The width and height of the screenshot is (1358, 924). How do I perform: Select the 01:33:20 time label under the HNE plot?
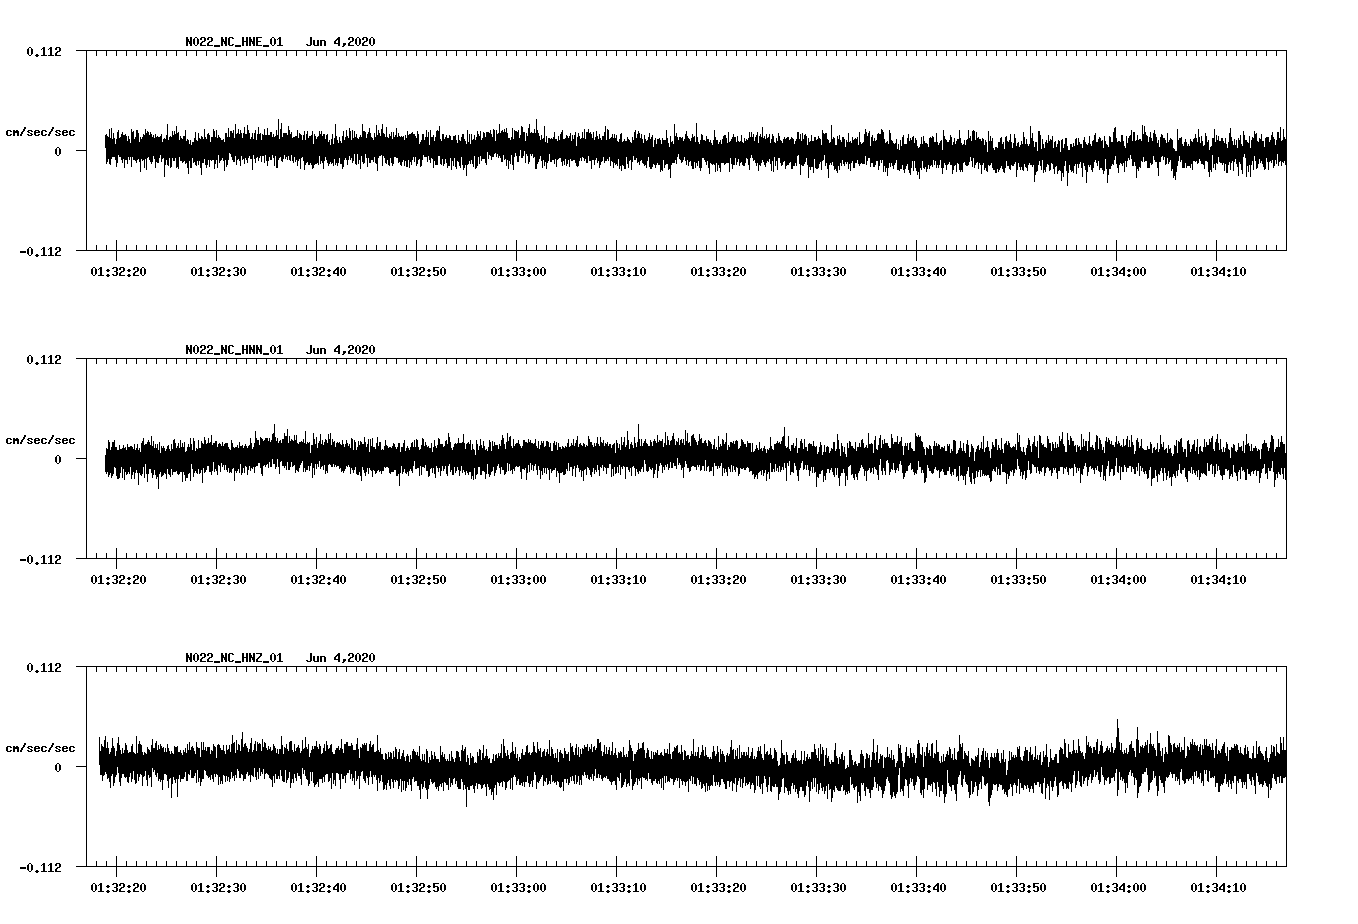pyautogui.click(x=718, y=272)
